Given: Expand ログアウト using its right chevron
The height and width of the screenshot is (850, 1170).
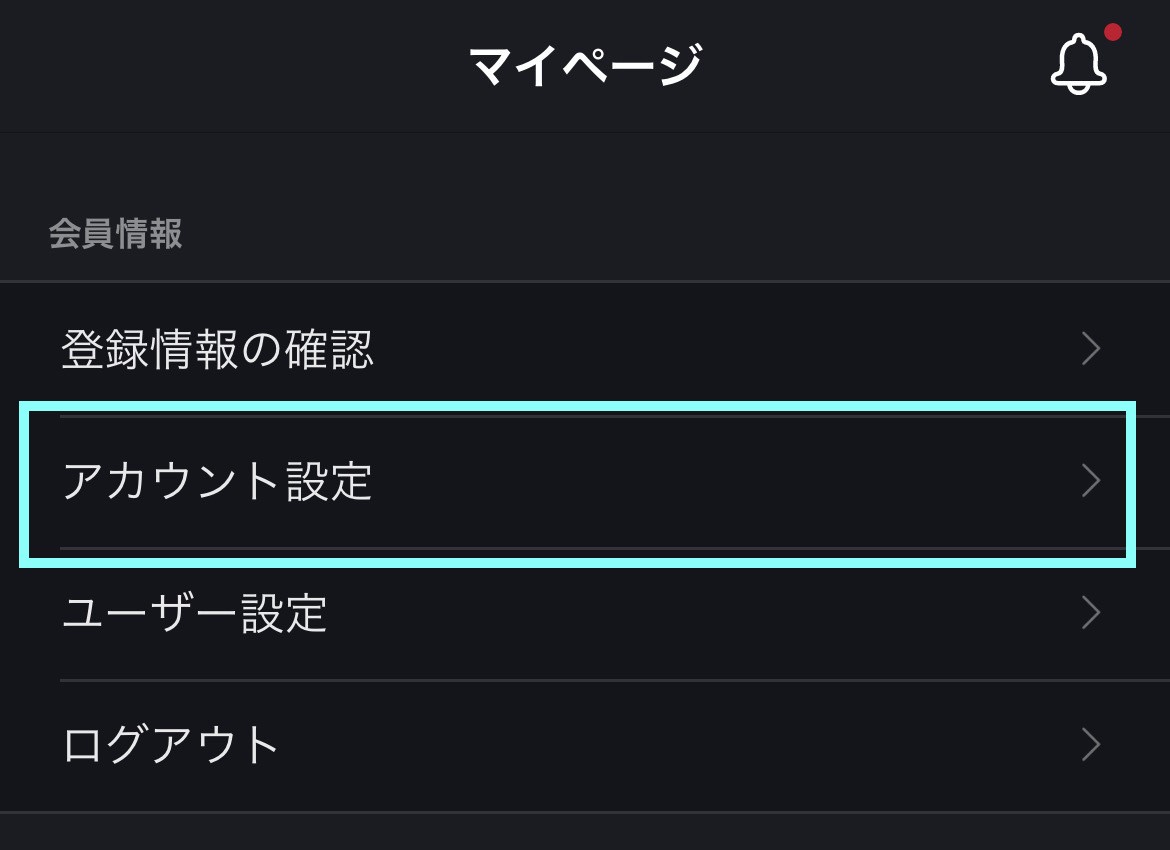Looking at the screenshot, I should (x=1091, y=744).
